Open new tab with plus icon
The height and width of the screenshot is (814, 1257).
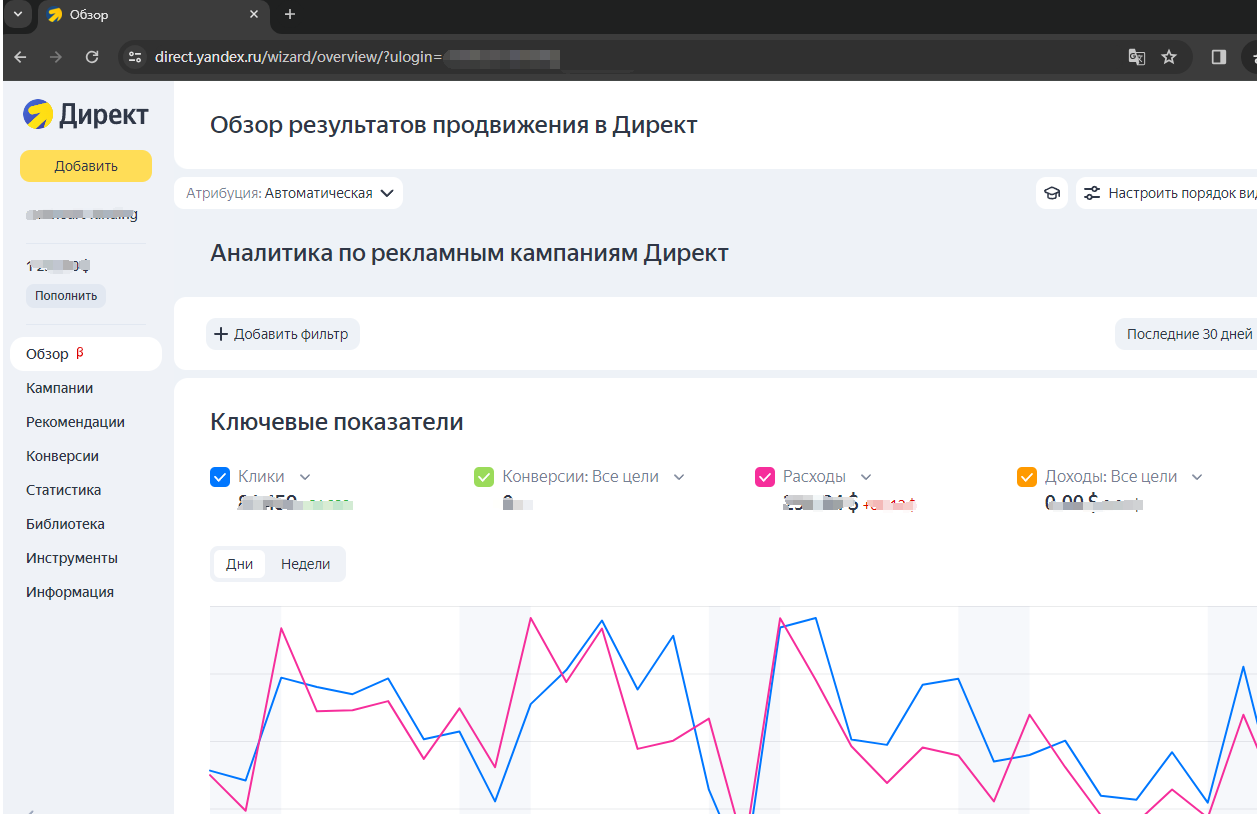290,15
